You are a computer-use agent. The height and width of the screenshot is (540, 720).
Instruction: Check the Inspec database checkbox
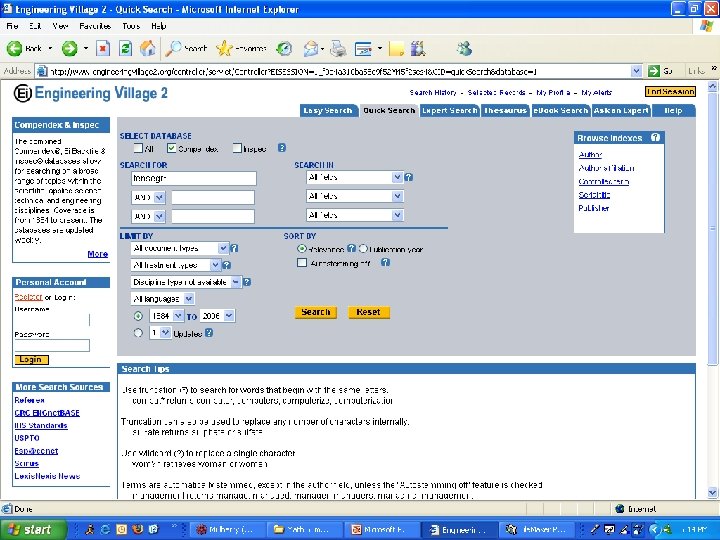(237, 148)
